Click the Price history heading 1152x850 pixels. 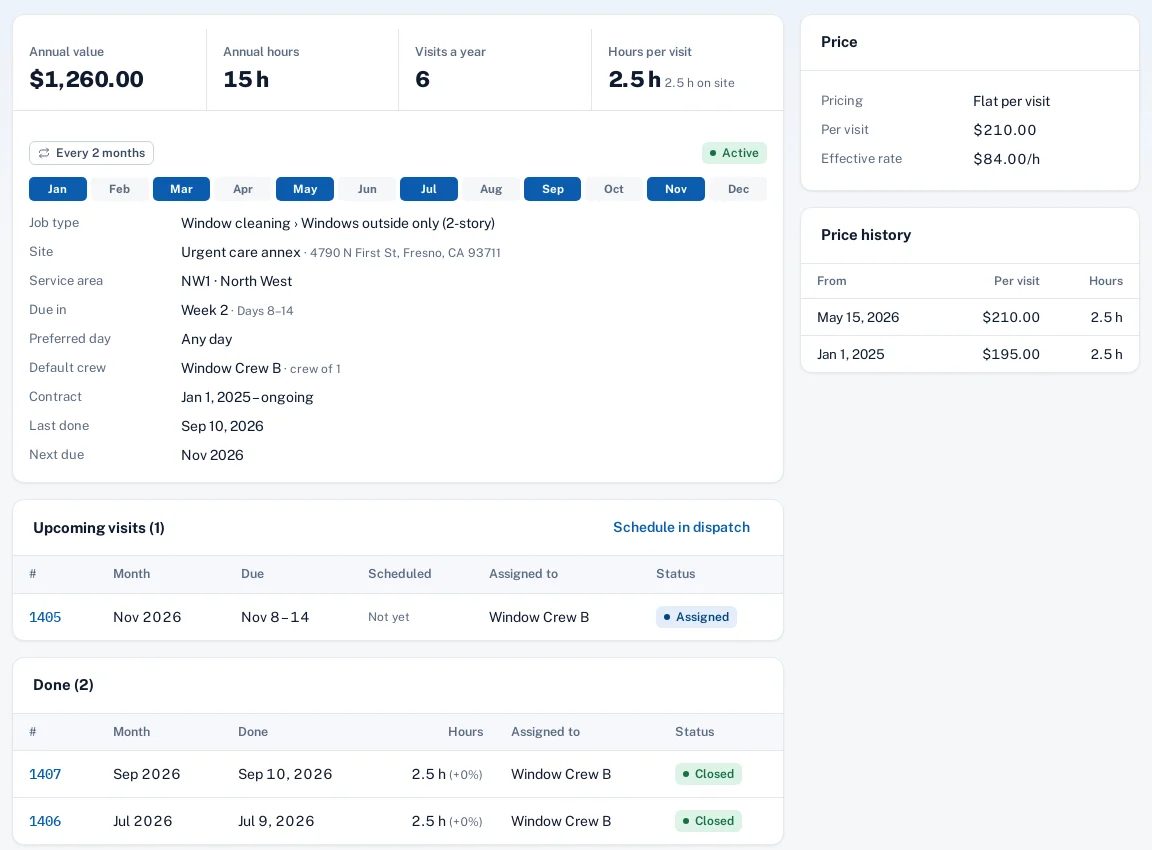[x=865, y=235]
